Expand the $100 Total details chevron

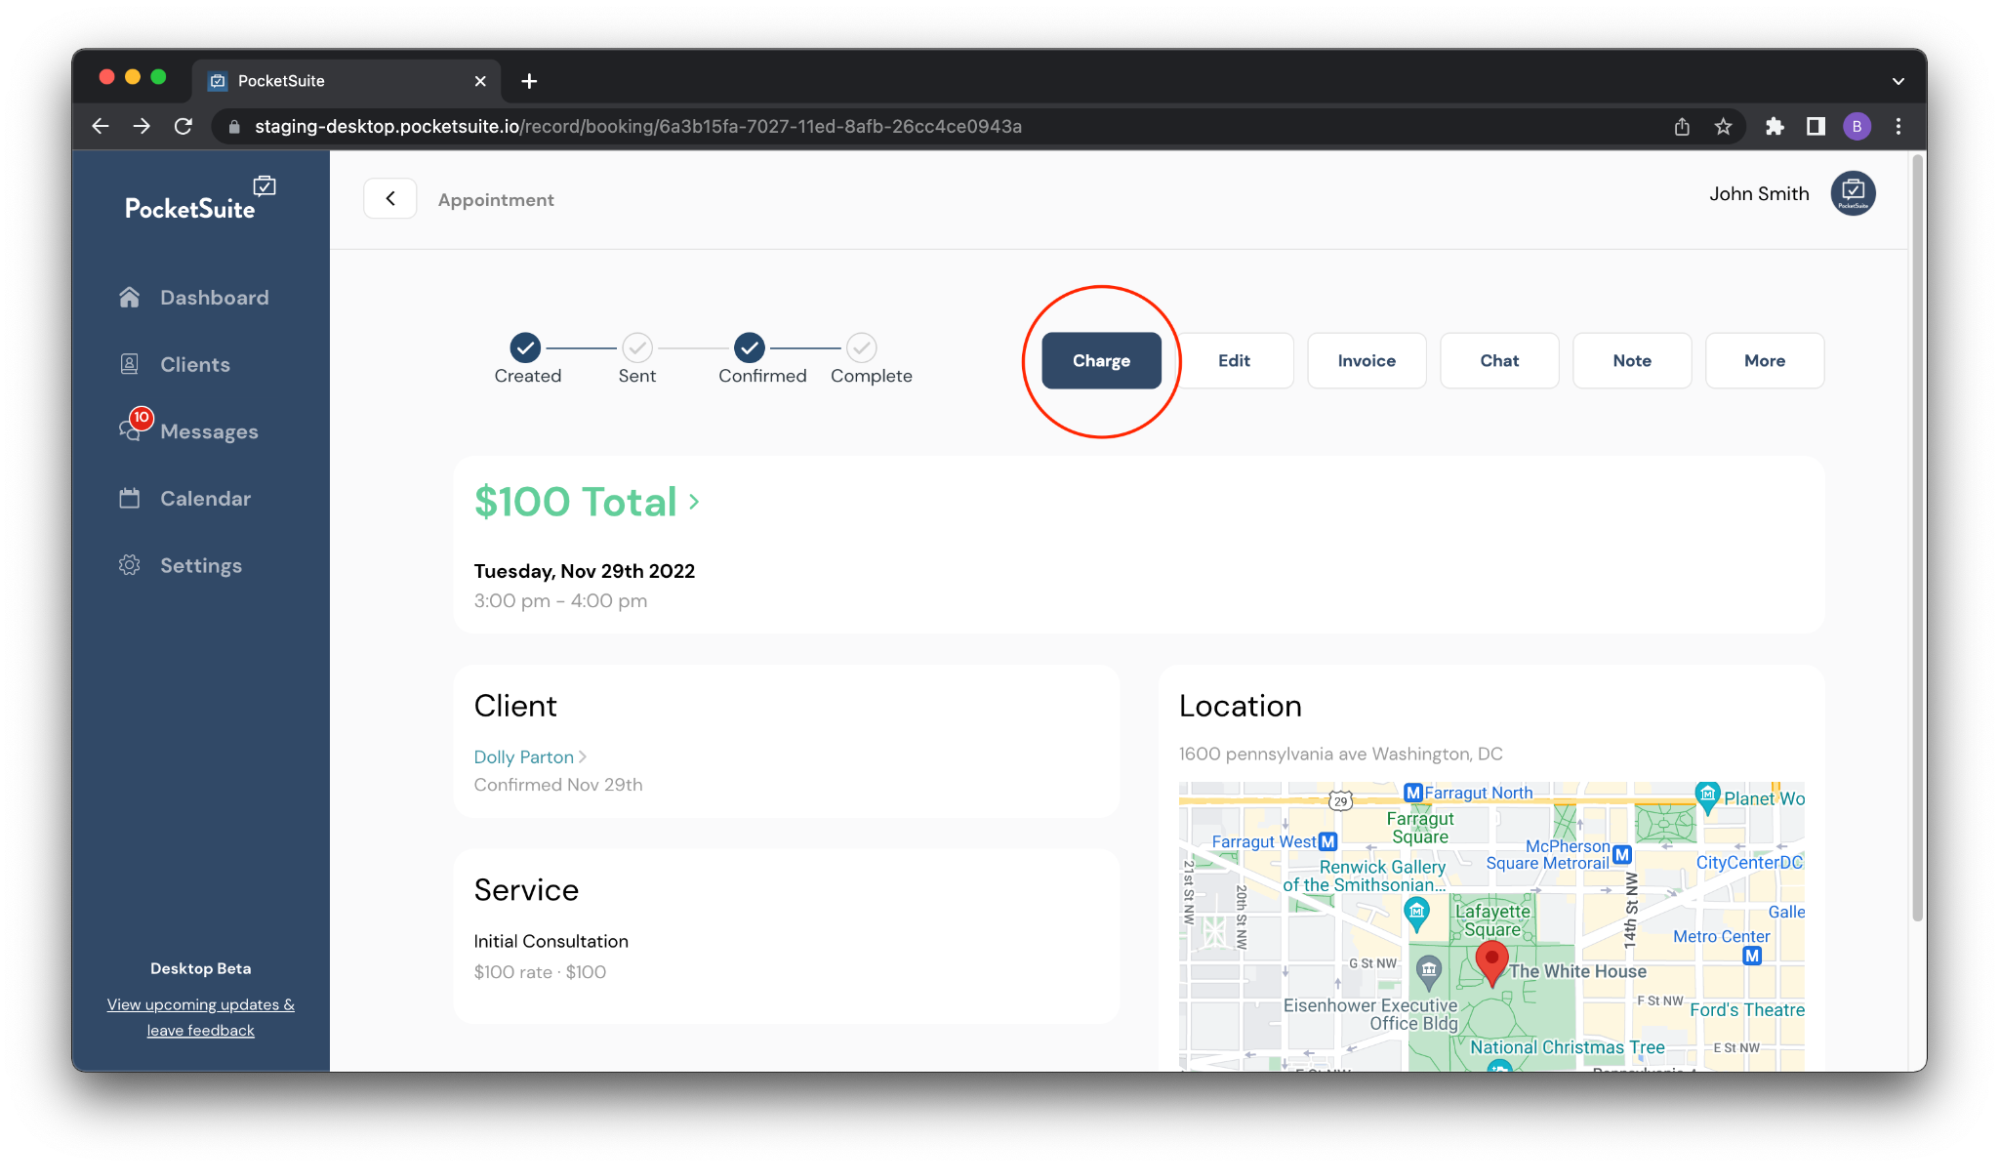(x=694, y=502)
